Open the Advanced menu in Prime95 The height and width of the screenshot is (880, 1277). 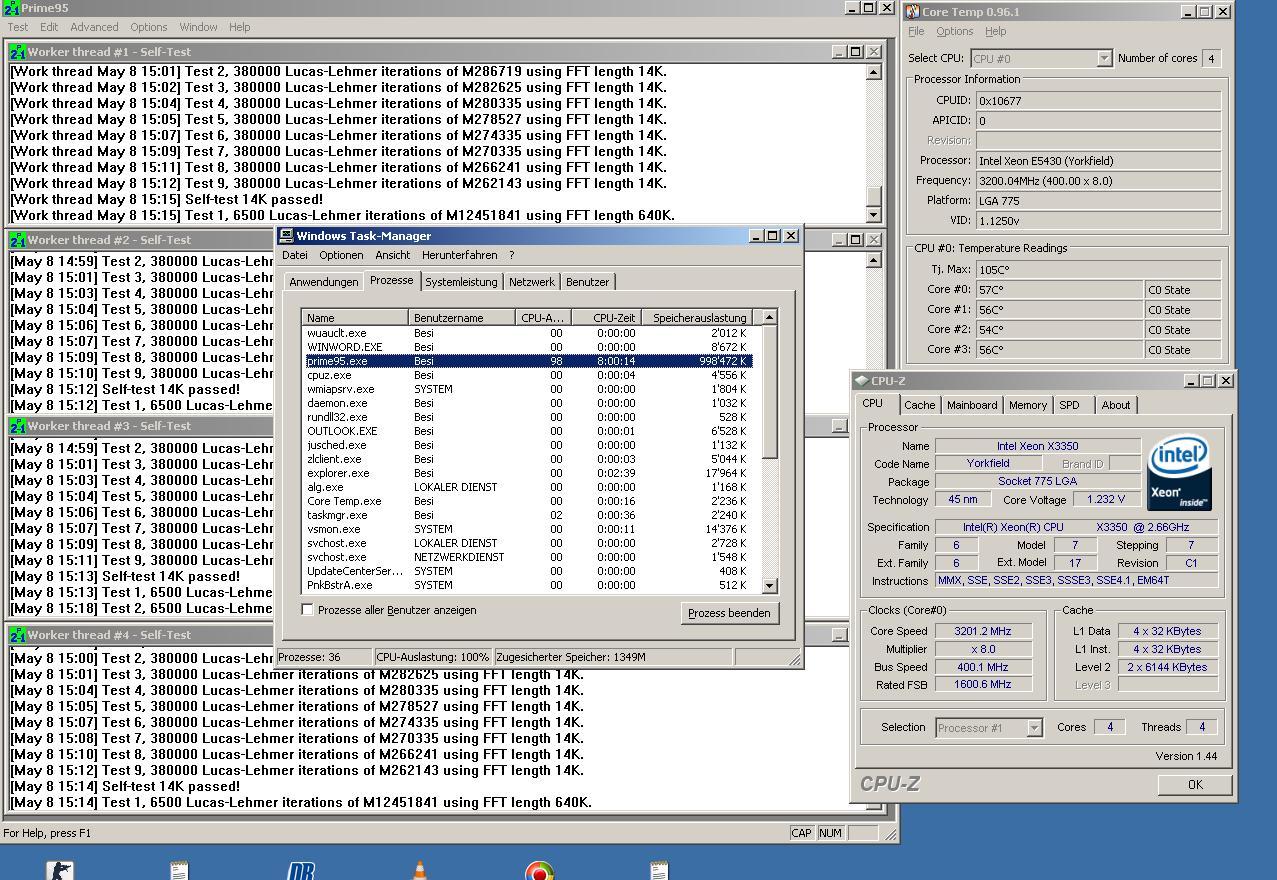tap(94, 27)
